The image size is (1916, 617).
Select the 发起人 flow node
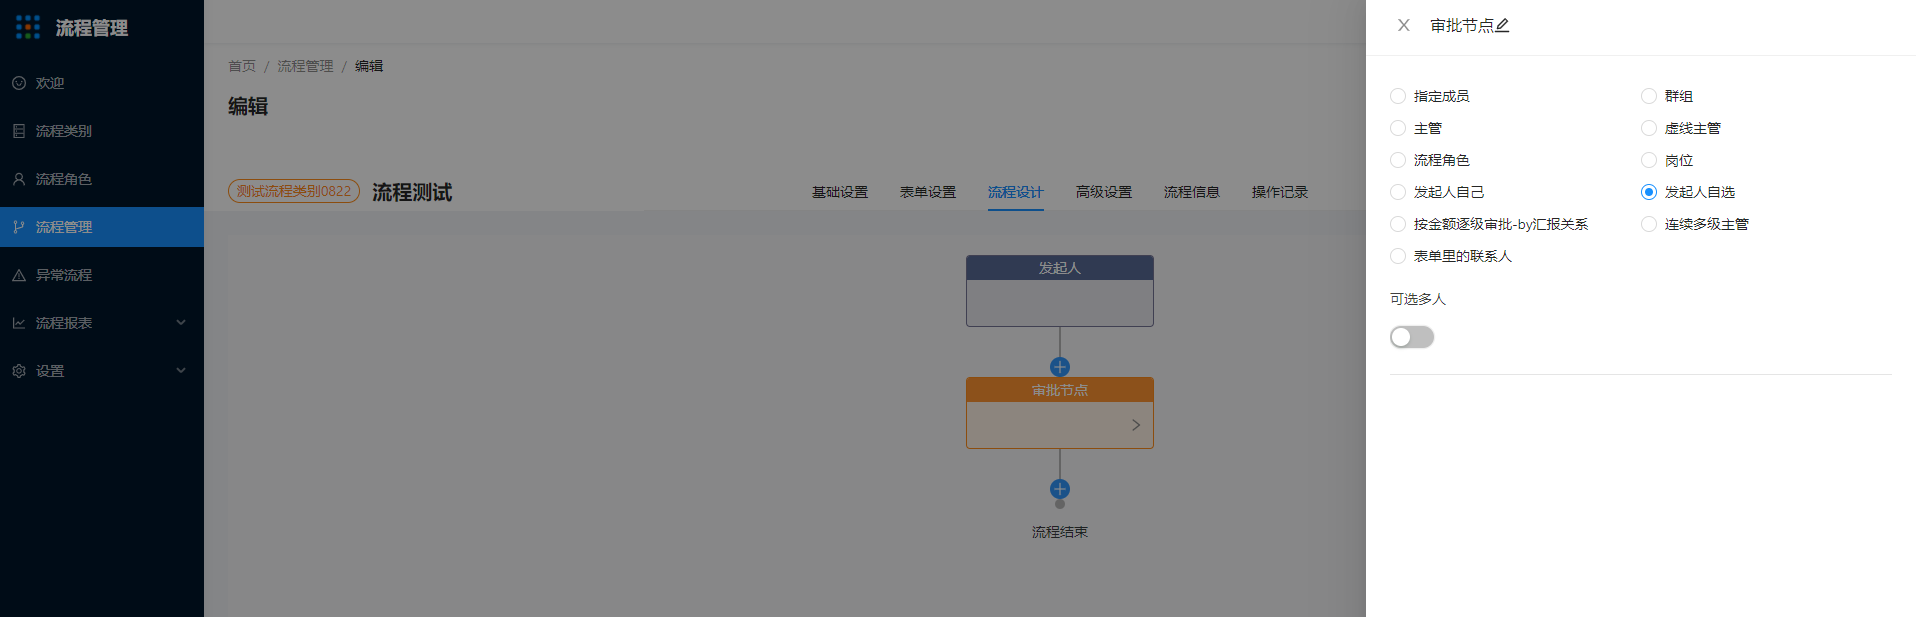coord(1060,291)
